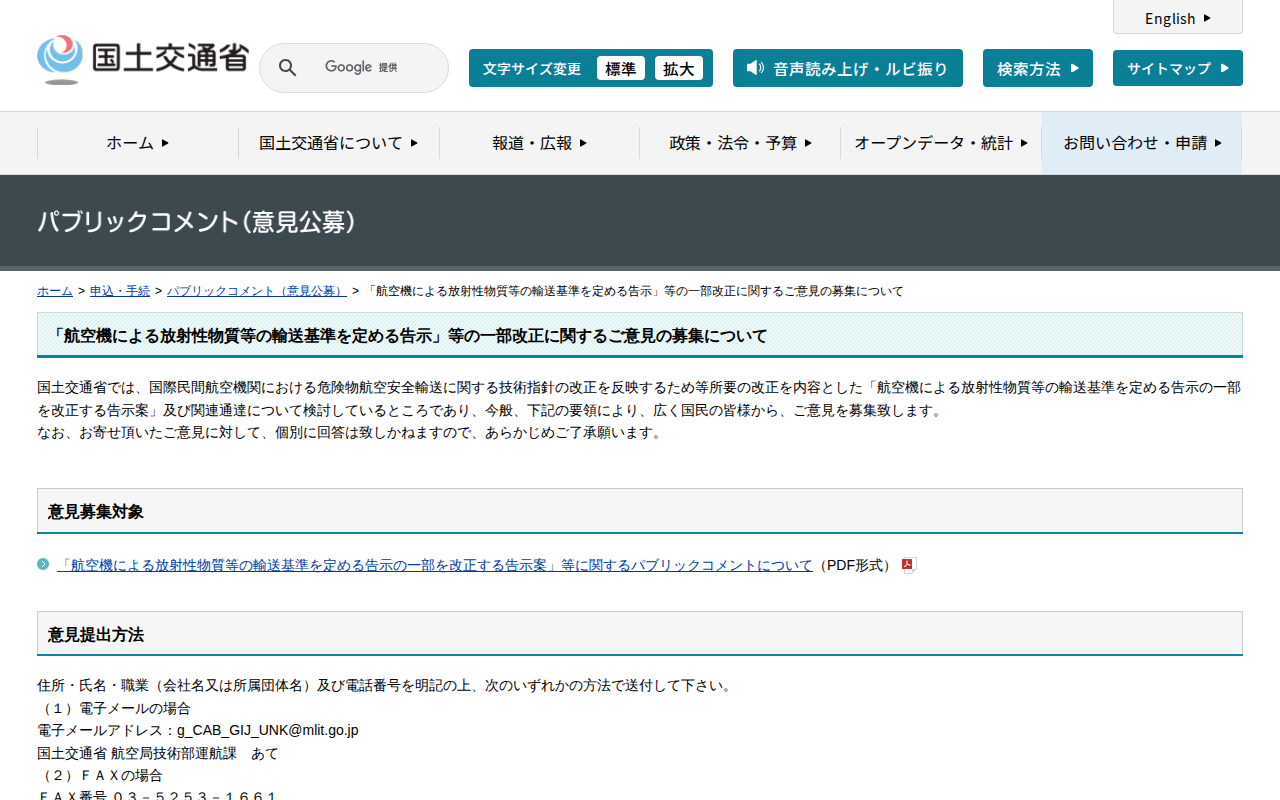Click the PDF icon beside the document link
The width and height of the screenshot is (1280, 800).
coord(908,565)
